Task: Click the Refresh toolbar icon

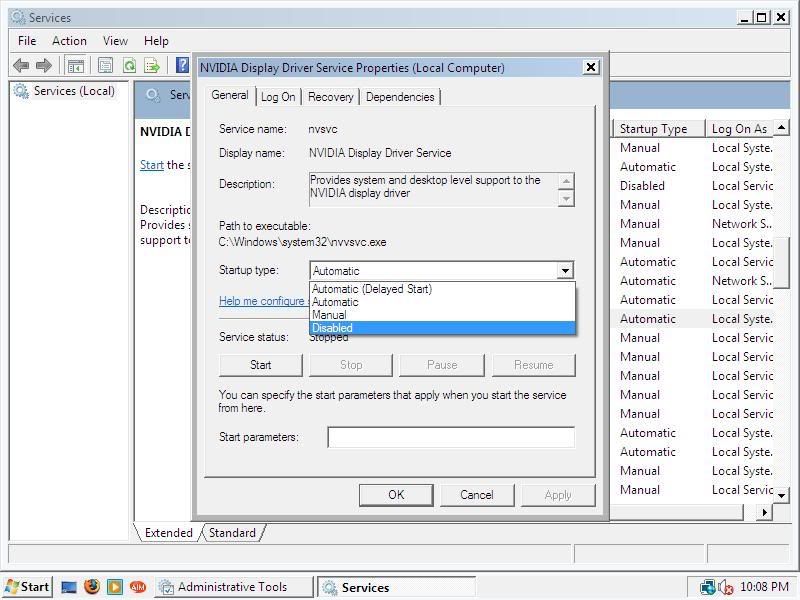Action: click(x=130, y=65)
